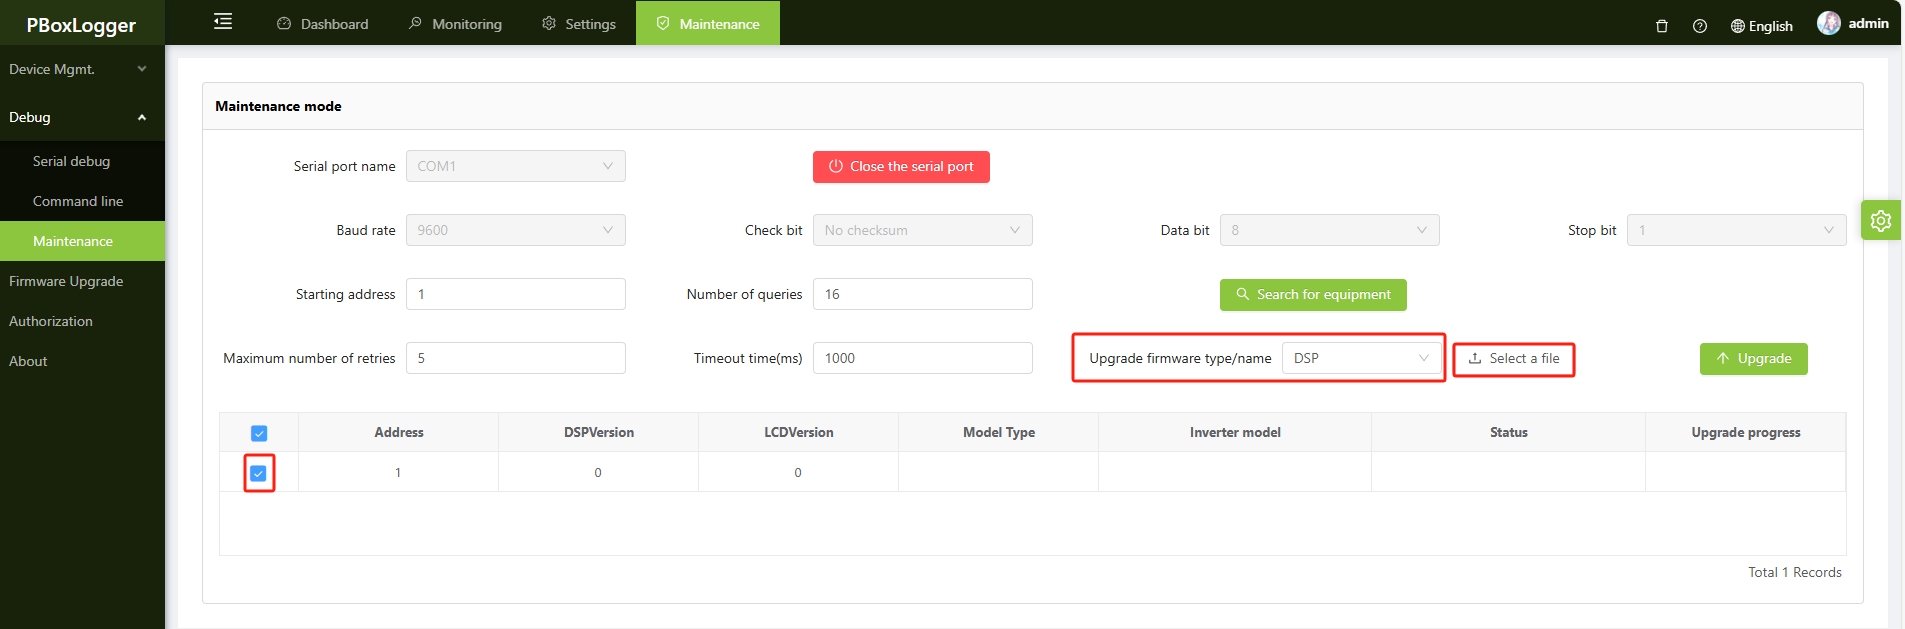1905x629 pixels.
Task: Click the Select a file button
Action: point(1514,359)
